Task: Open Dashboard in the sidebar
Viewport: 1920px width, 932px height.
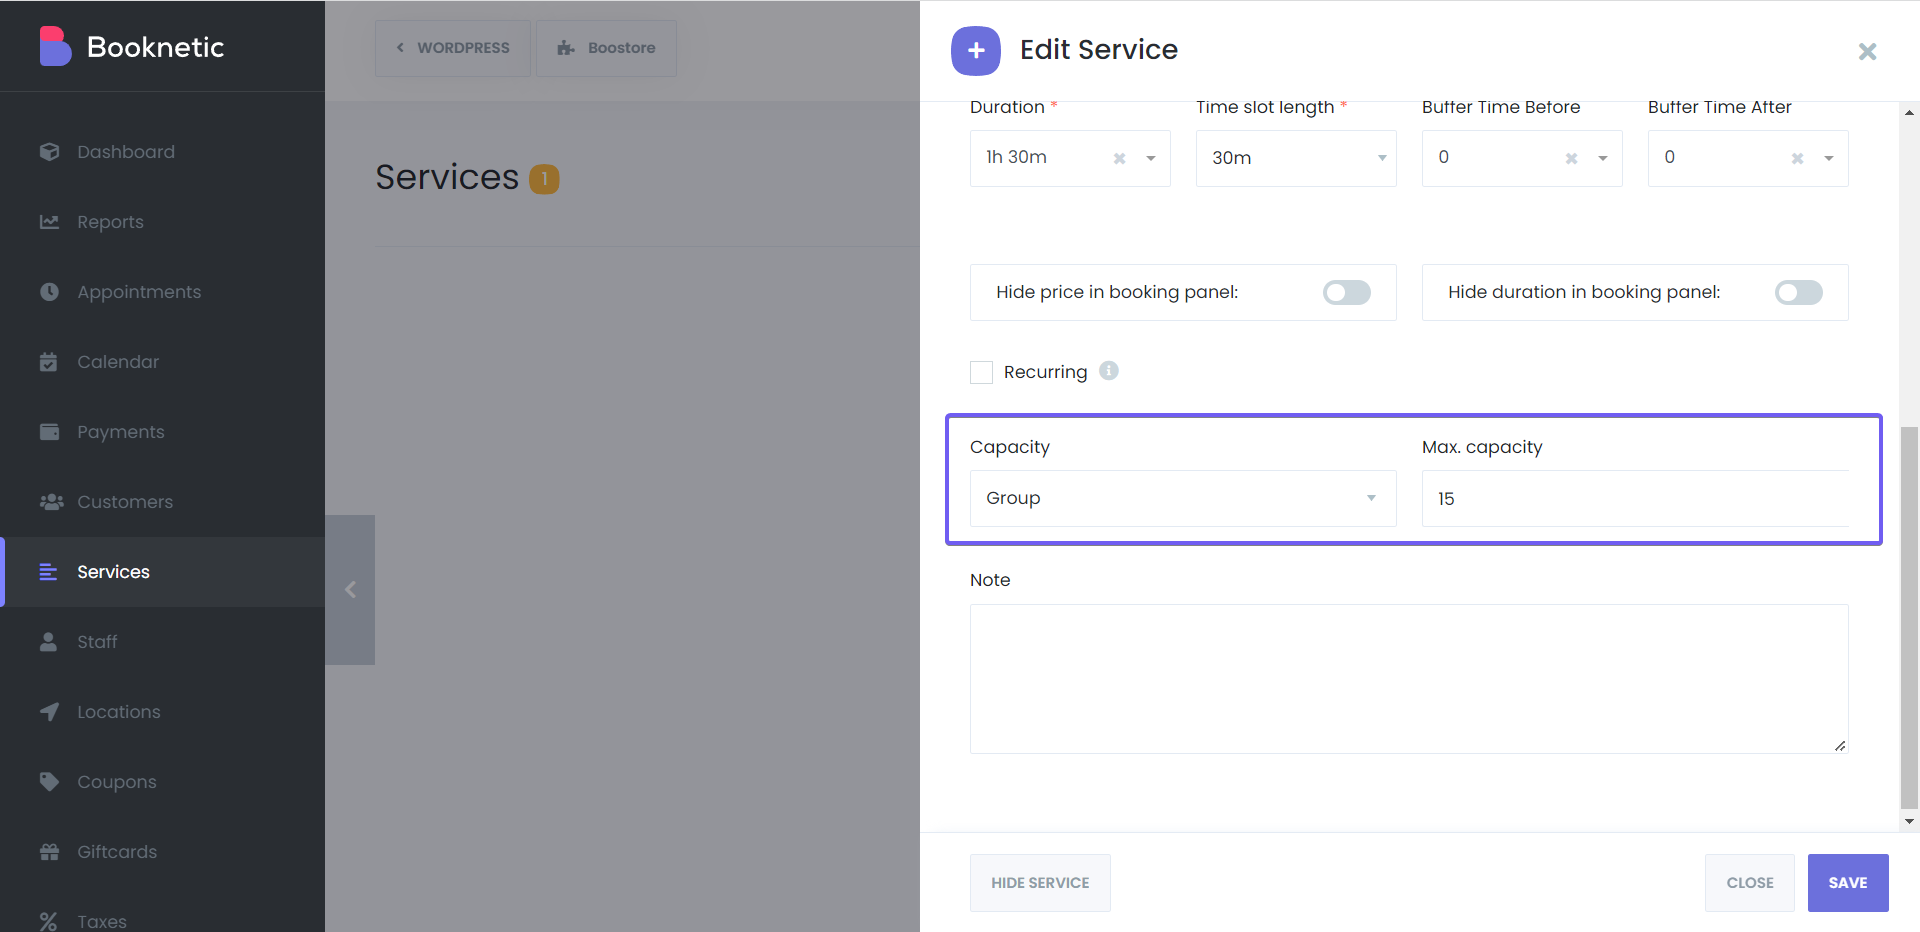Action: click(162, 152)
